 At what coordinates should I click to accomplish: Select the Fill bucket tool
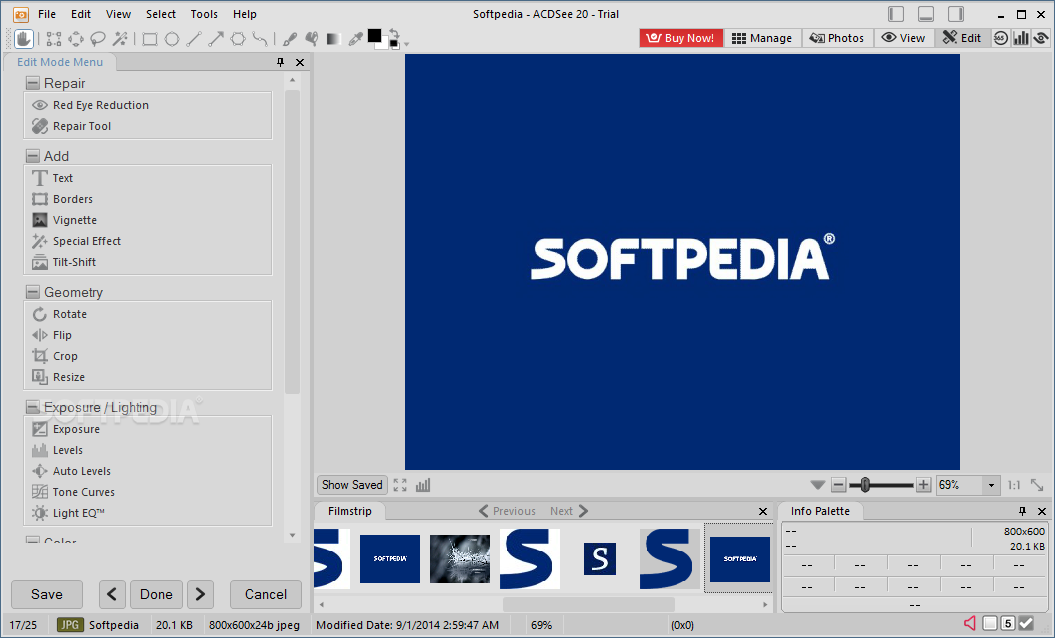pyautogui.click(x=312, y=39)
